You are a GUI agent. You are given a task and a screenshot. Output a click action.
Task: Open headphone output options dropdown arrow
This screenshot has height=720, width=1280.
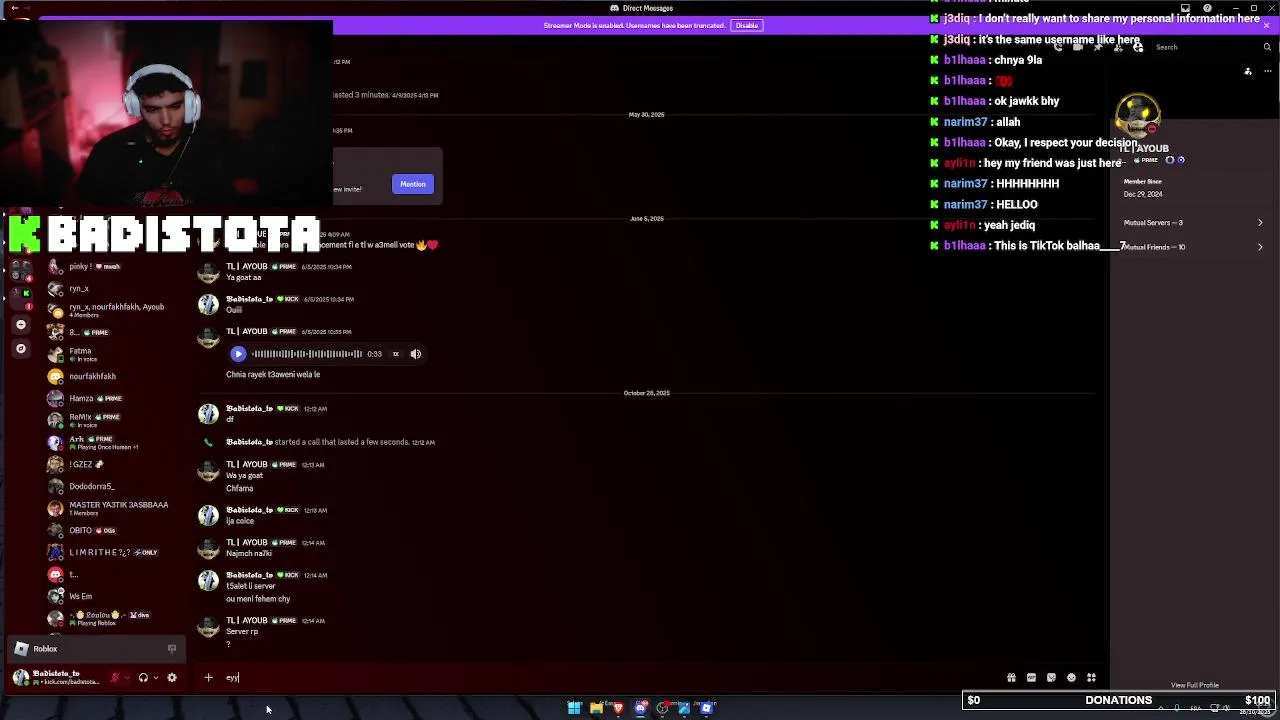point(156,678)
